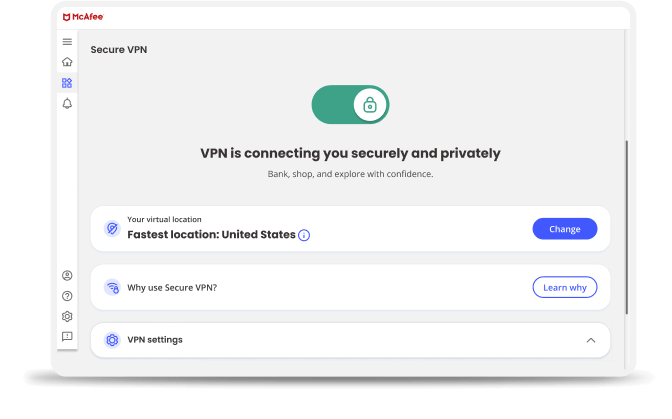This screenshot has width=672, height=419.
Task: Click the Wi-Fi lock icon beside Why use Secure VPN
Action: click(112, 288)
